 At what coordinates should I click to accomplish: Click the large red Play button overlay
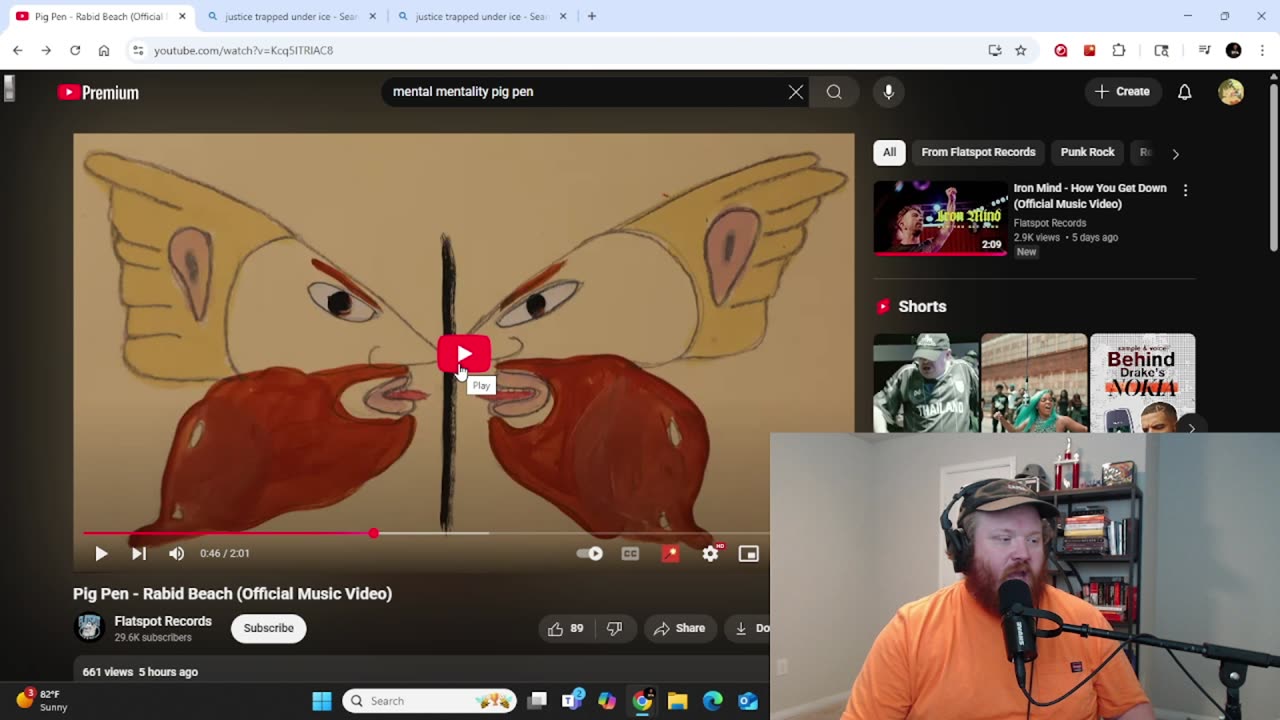click(464, 354)
